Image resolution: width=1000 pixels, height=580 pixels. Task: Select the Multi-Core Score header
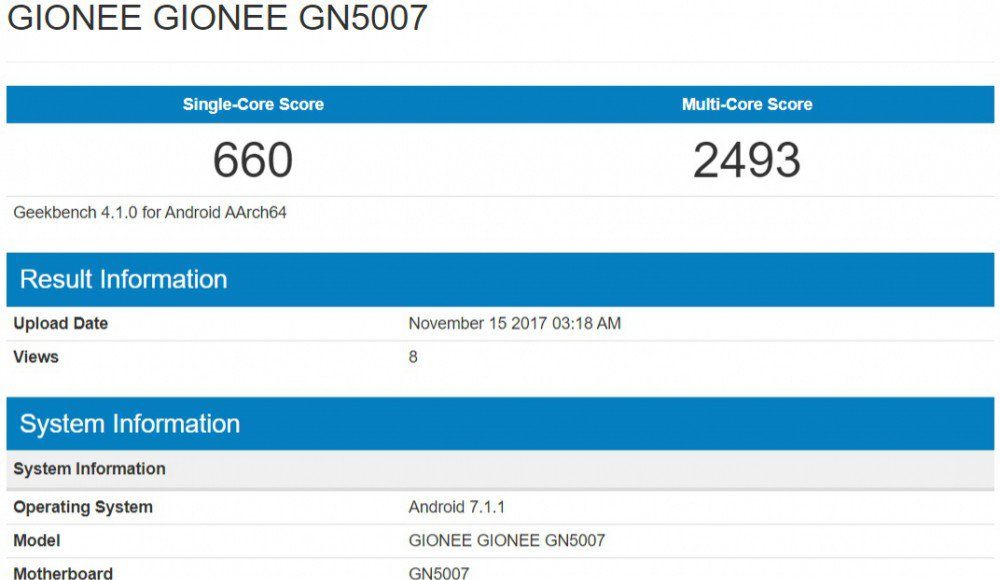tap(747, 104)
